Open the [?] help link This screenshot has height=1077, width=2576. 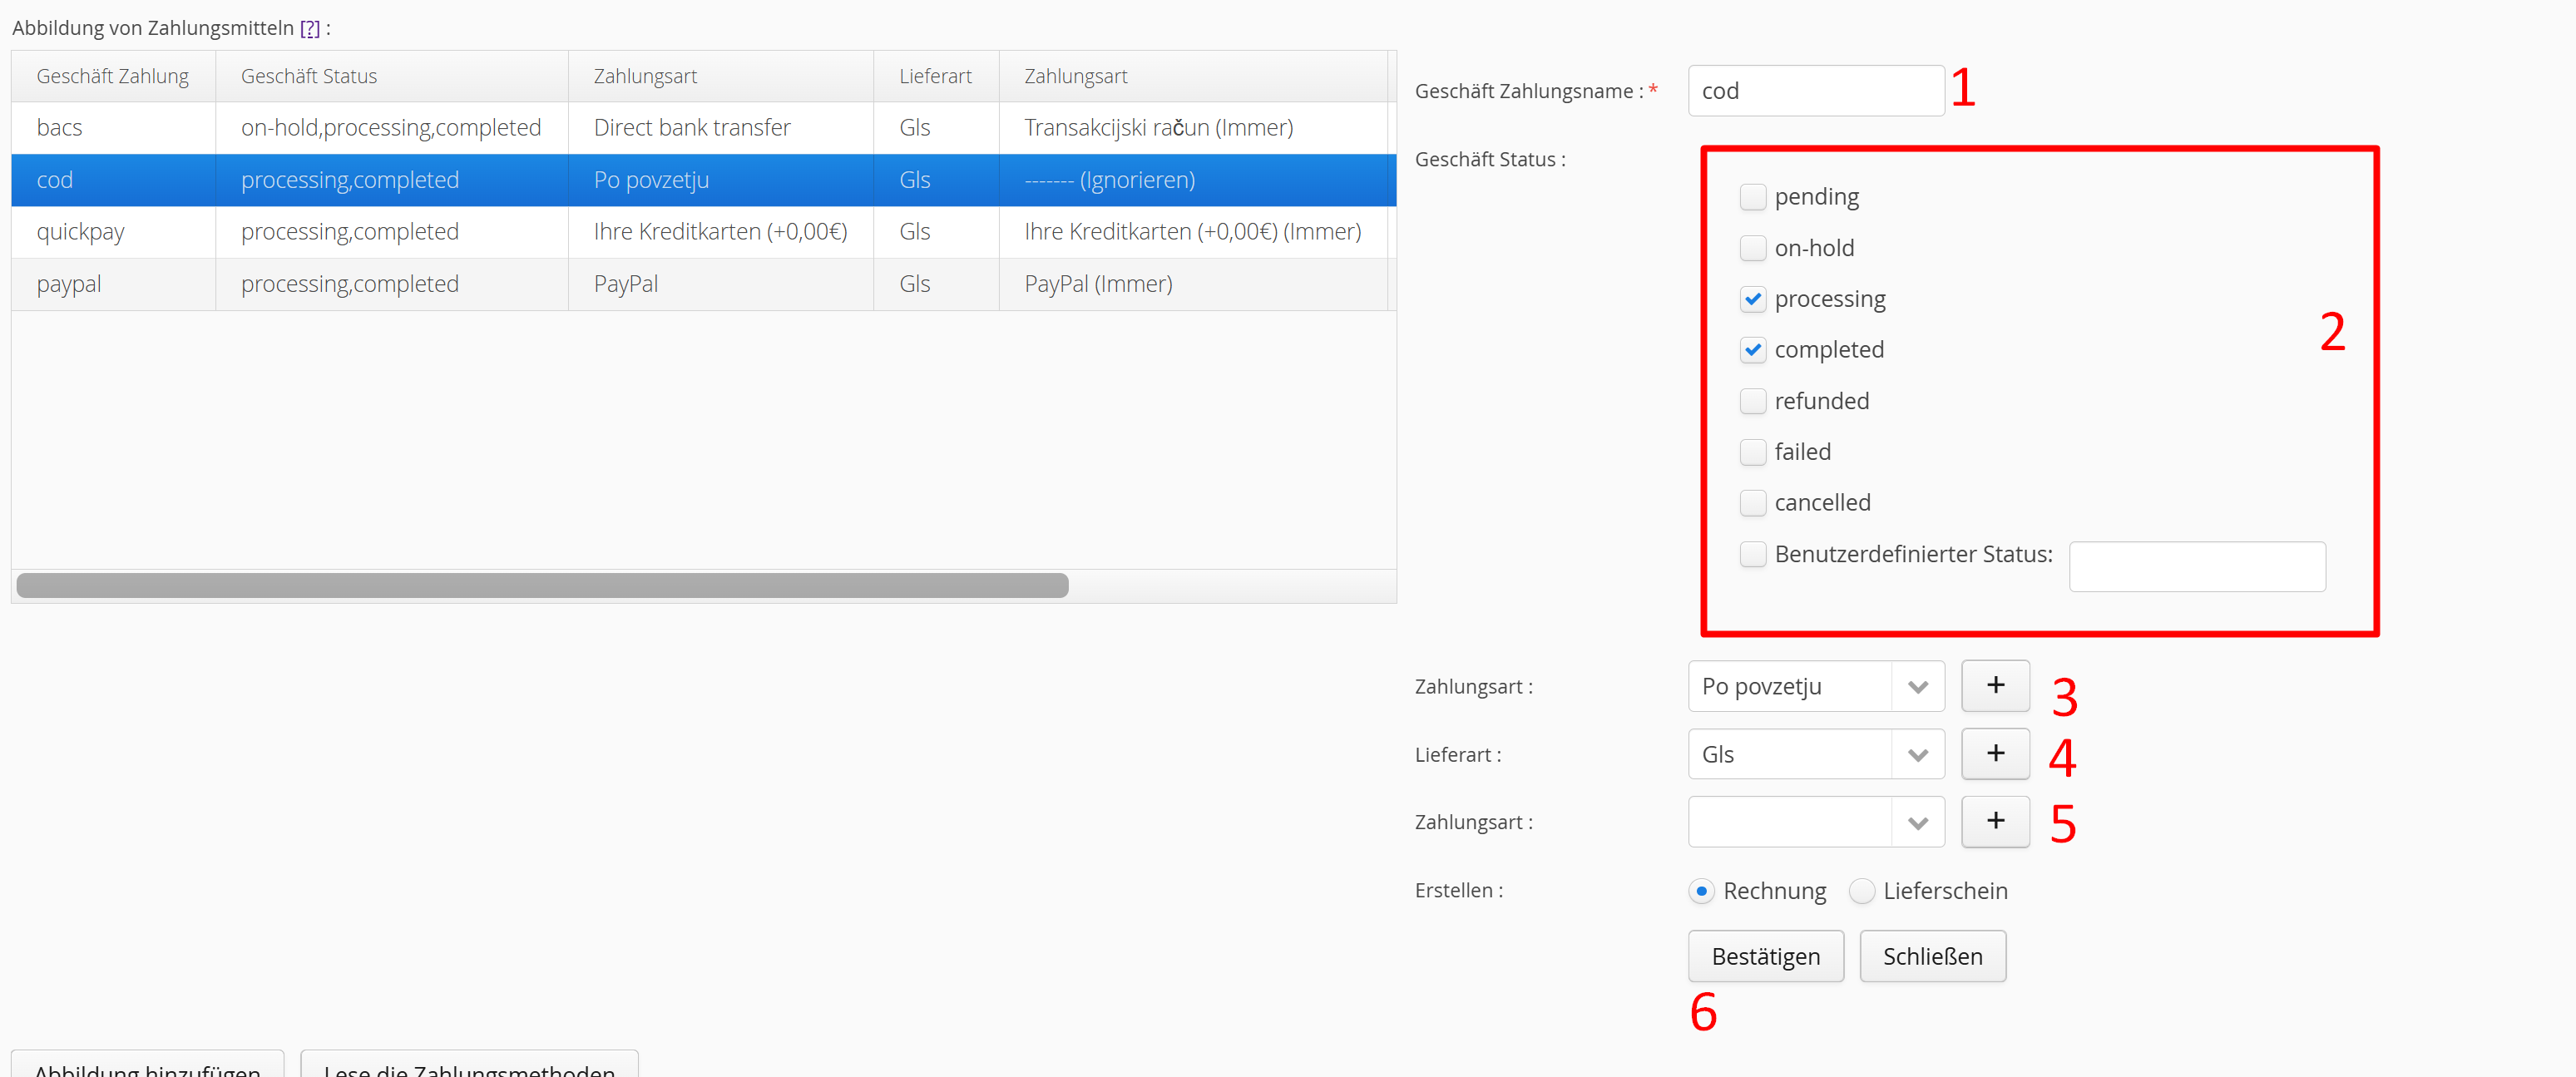310,28
